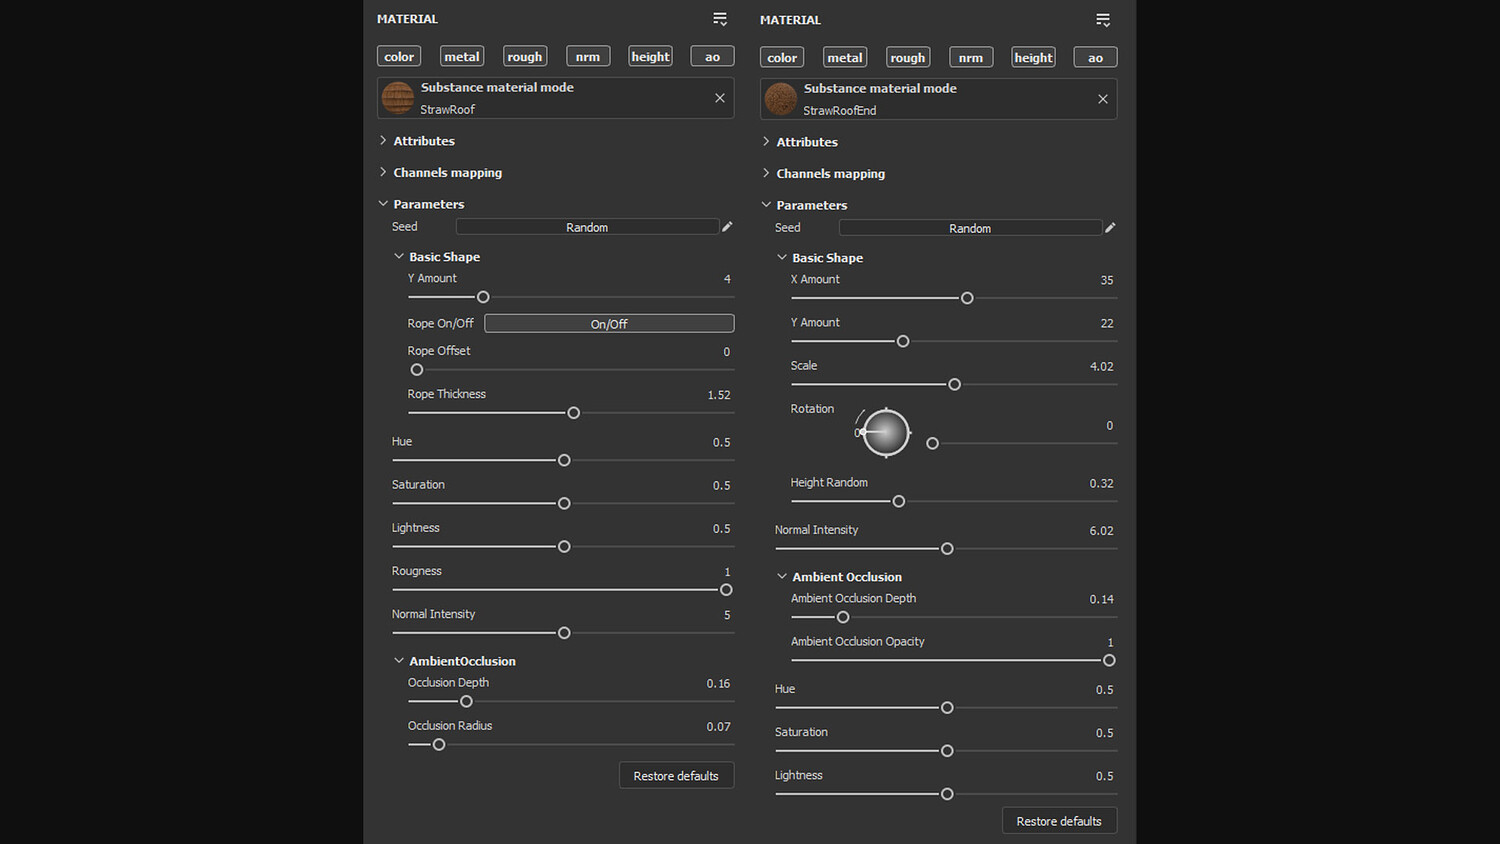Click the StrawRoof material thumbnail
Viewport: 1500px width, 844px height.
point(398,98)
